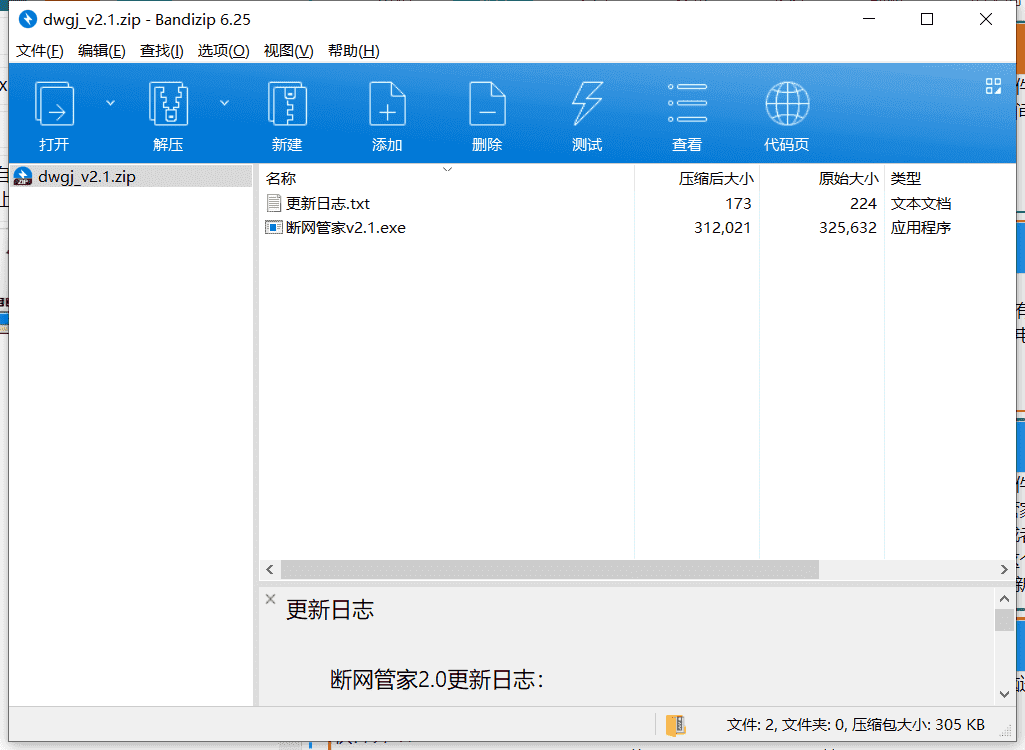This screenshot has height=750, width=1025.
Task: Click the 更新日志 preview heading
Action: coord(329,610)
